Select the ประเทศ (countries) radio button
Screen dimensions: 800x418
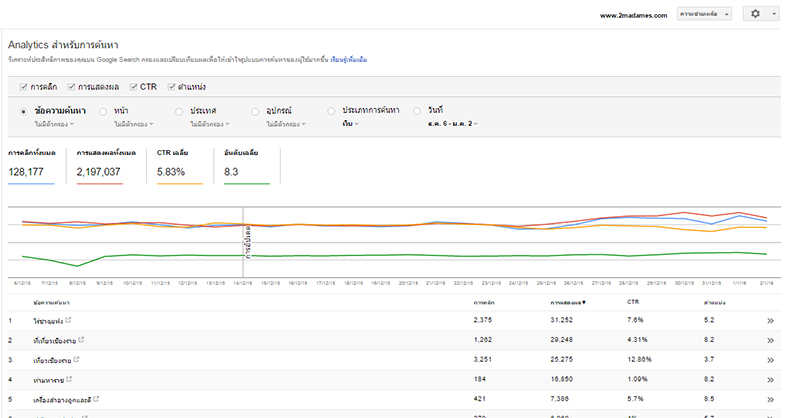[x=180, y=111]
